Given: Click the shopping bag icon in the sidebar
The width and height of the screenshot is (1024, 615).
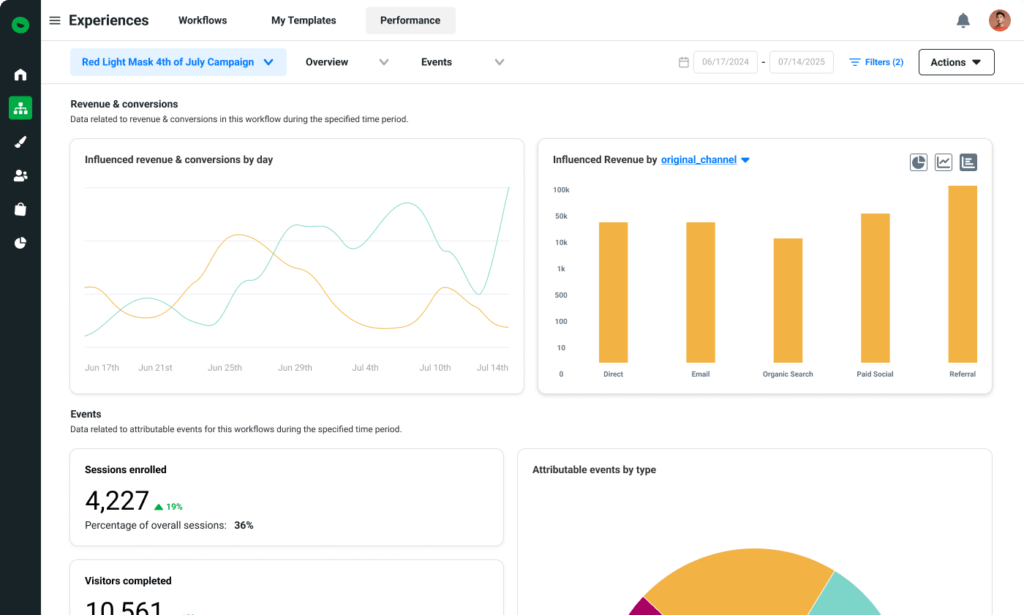Looking at the screenshot, I should (20, 207).
